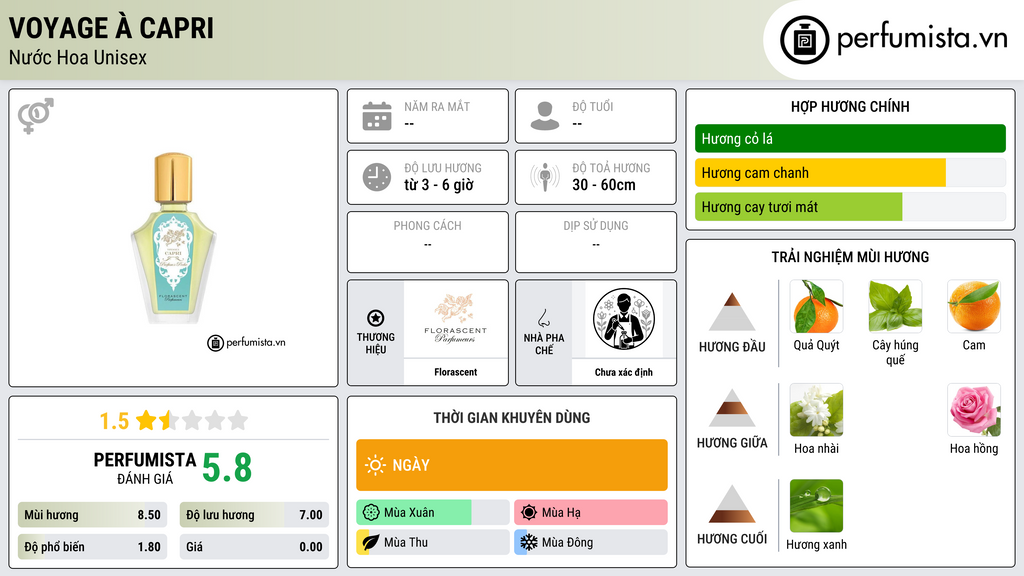The image size is (1024, 576).
Task: Click the Hương cỏ lá accord bar
Action: pos(850,138)
